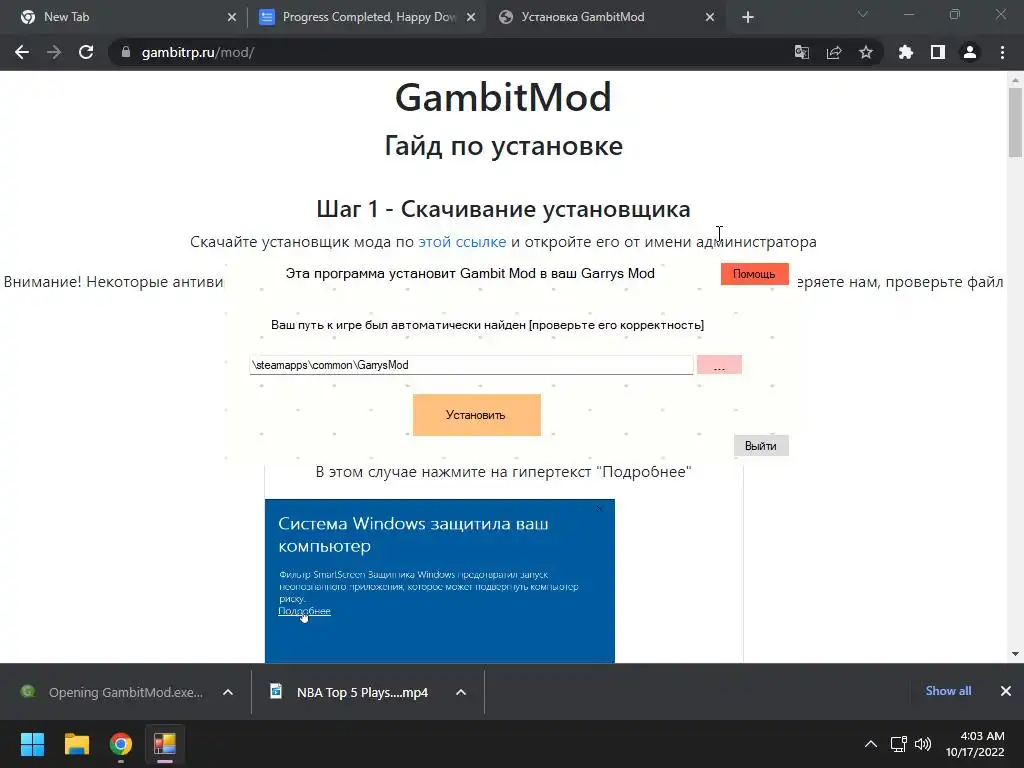1024x768 pixels.
Task: Click the Chrome taskbar icon
Action: click(121, 744)
